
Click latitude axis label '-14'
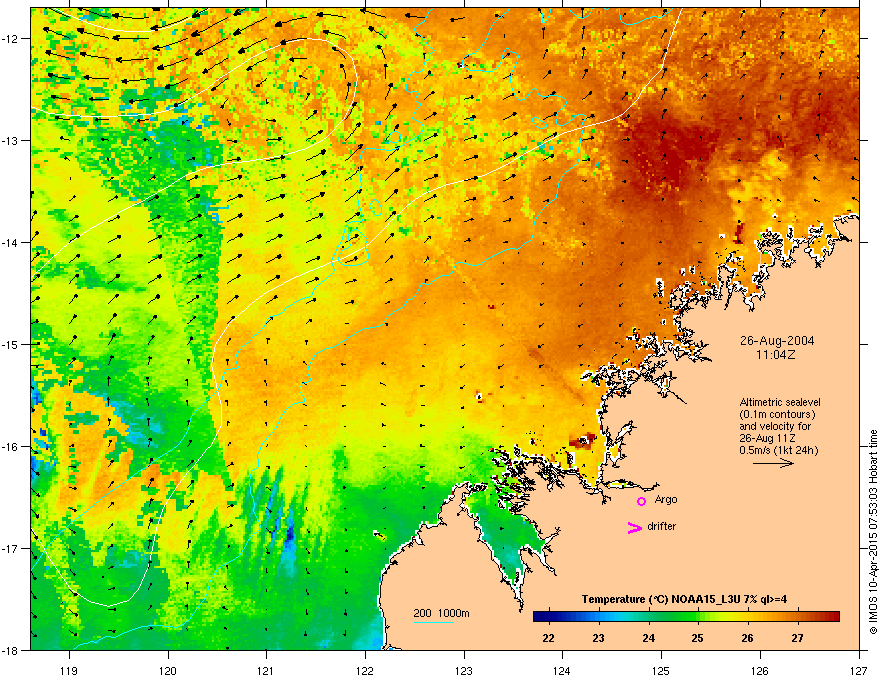coord(11,242)
